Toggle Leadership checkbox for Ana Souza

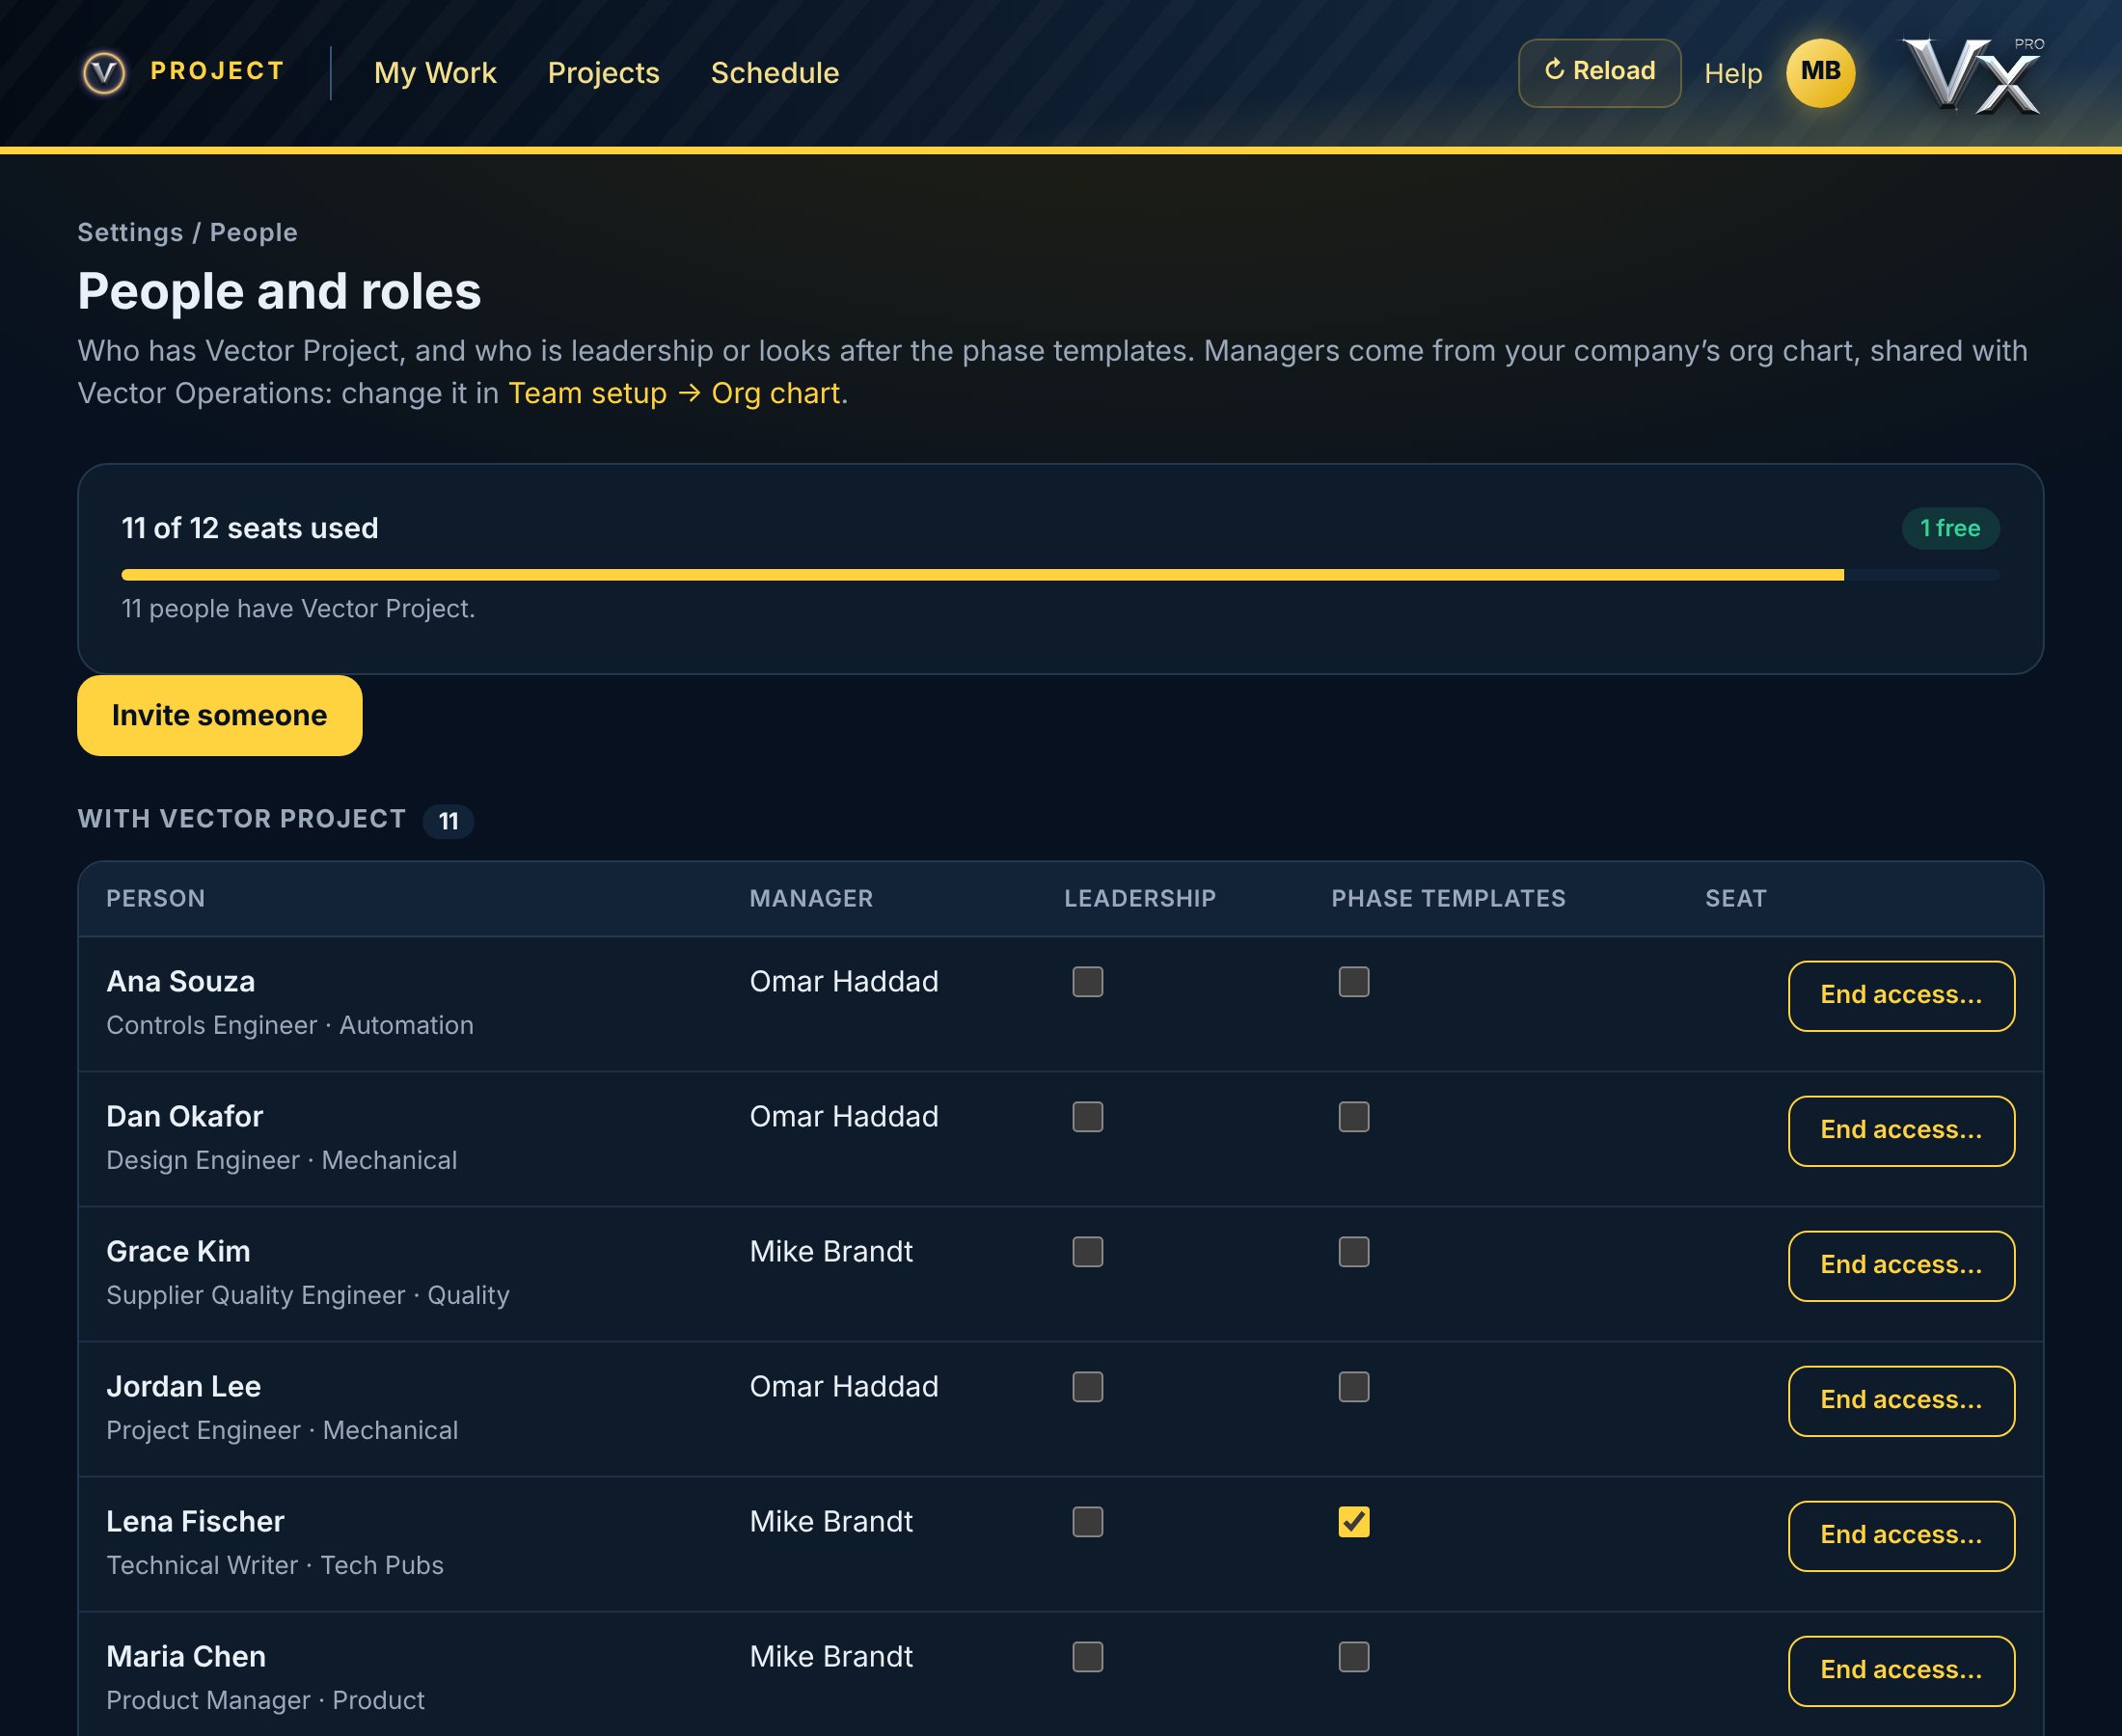(1087, 981)
